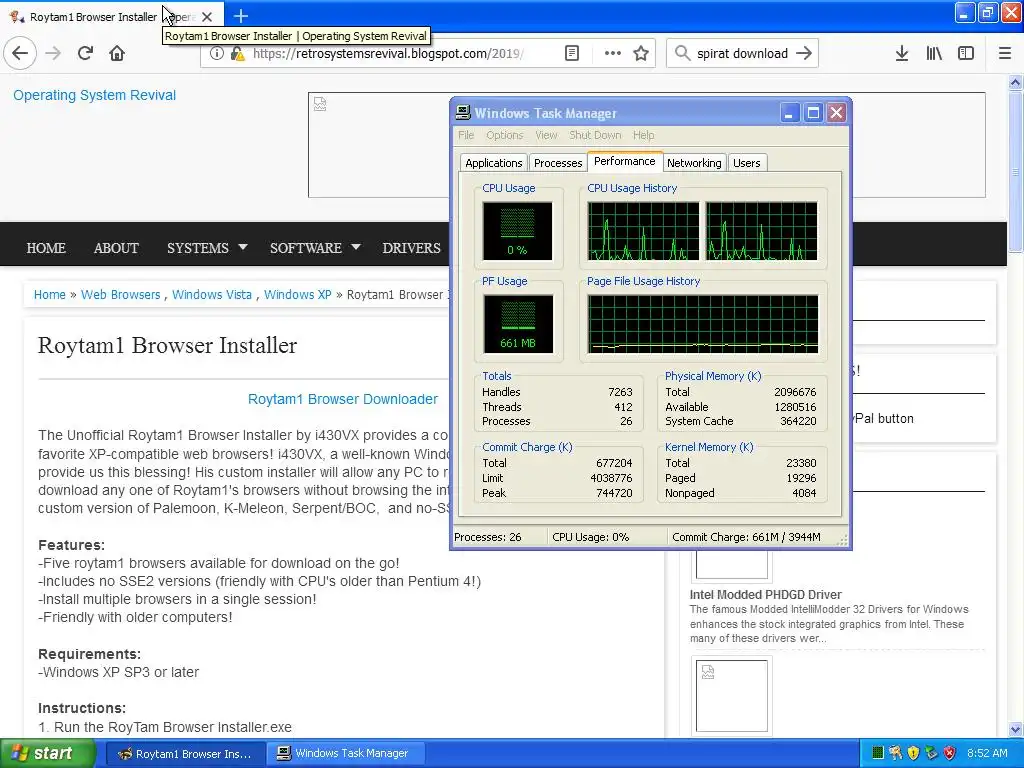Image resolution: width=1024 pixels, height=768 pixels.
Task: Open the browser hamburger menu
Action: click(x=1005, y=54)
